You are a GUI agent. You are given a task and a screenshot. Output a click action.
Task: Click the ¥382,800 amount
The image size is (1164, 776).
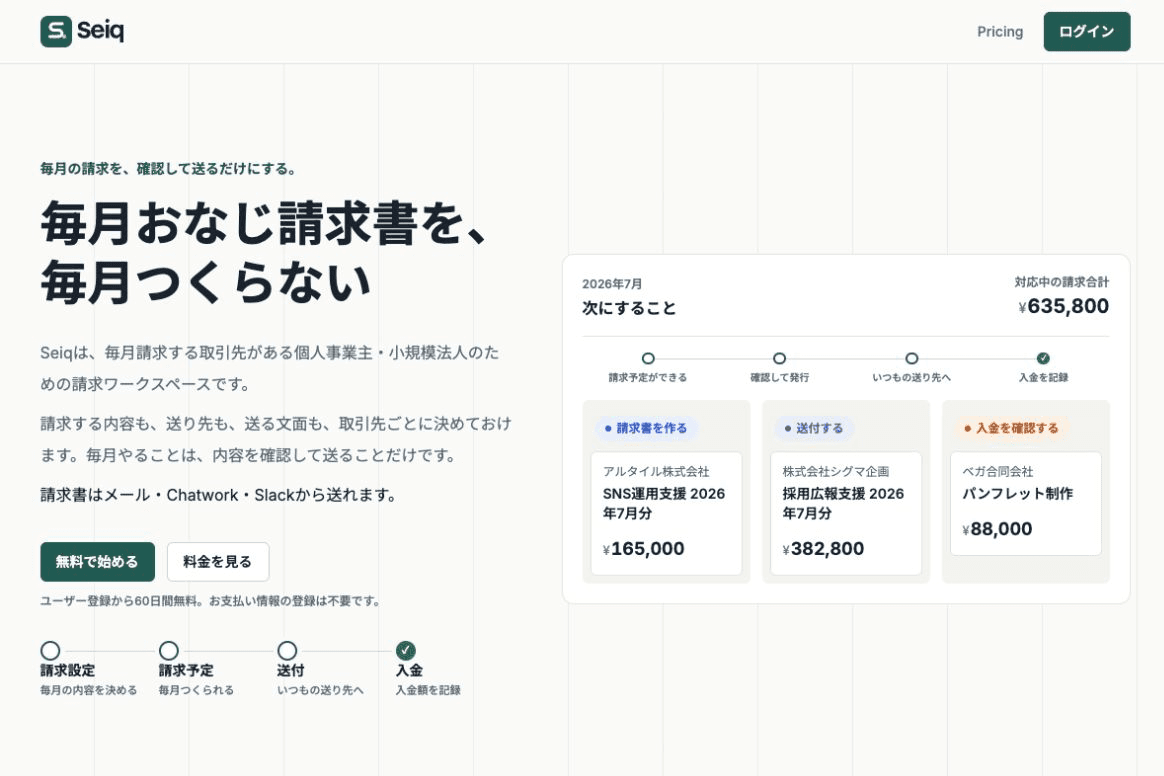point(823,549)
